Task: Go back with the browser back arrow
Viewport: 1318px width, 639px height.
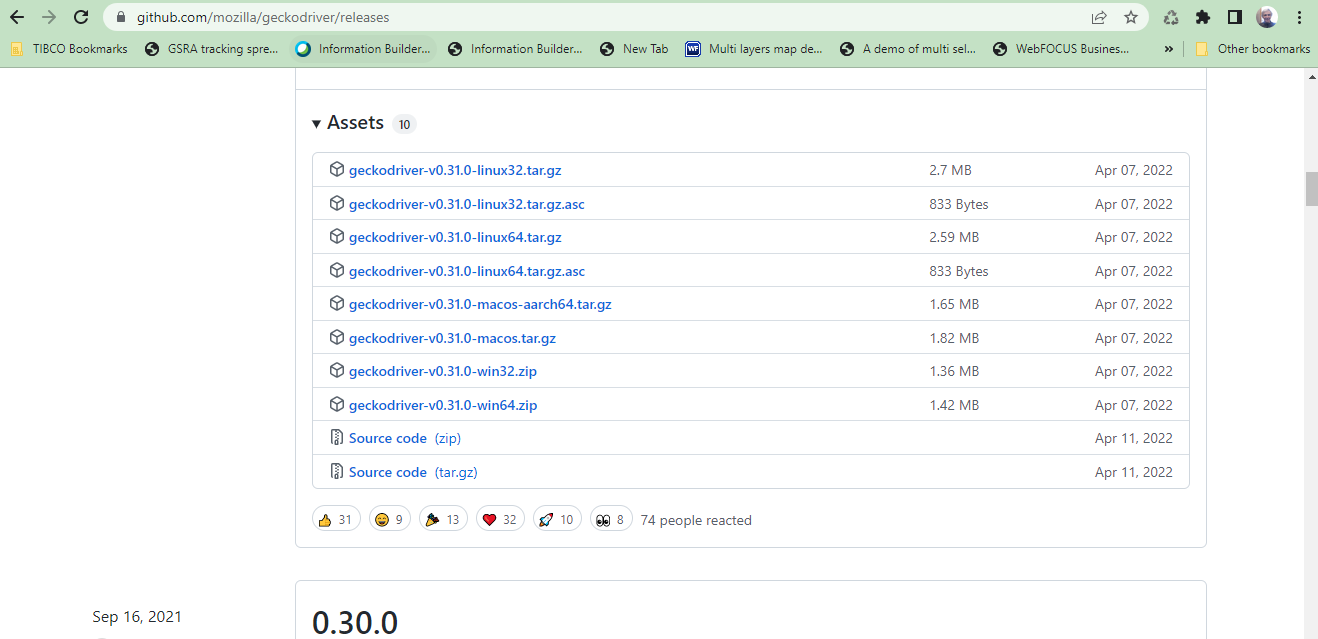Action: point(17,17)
